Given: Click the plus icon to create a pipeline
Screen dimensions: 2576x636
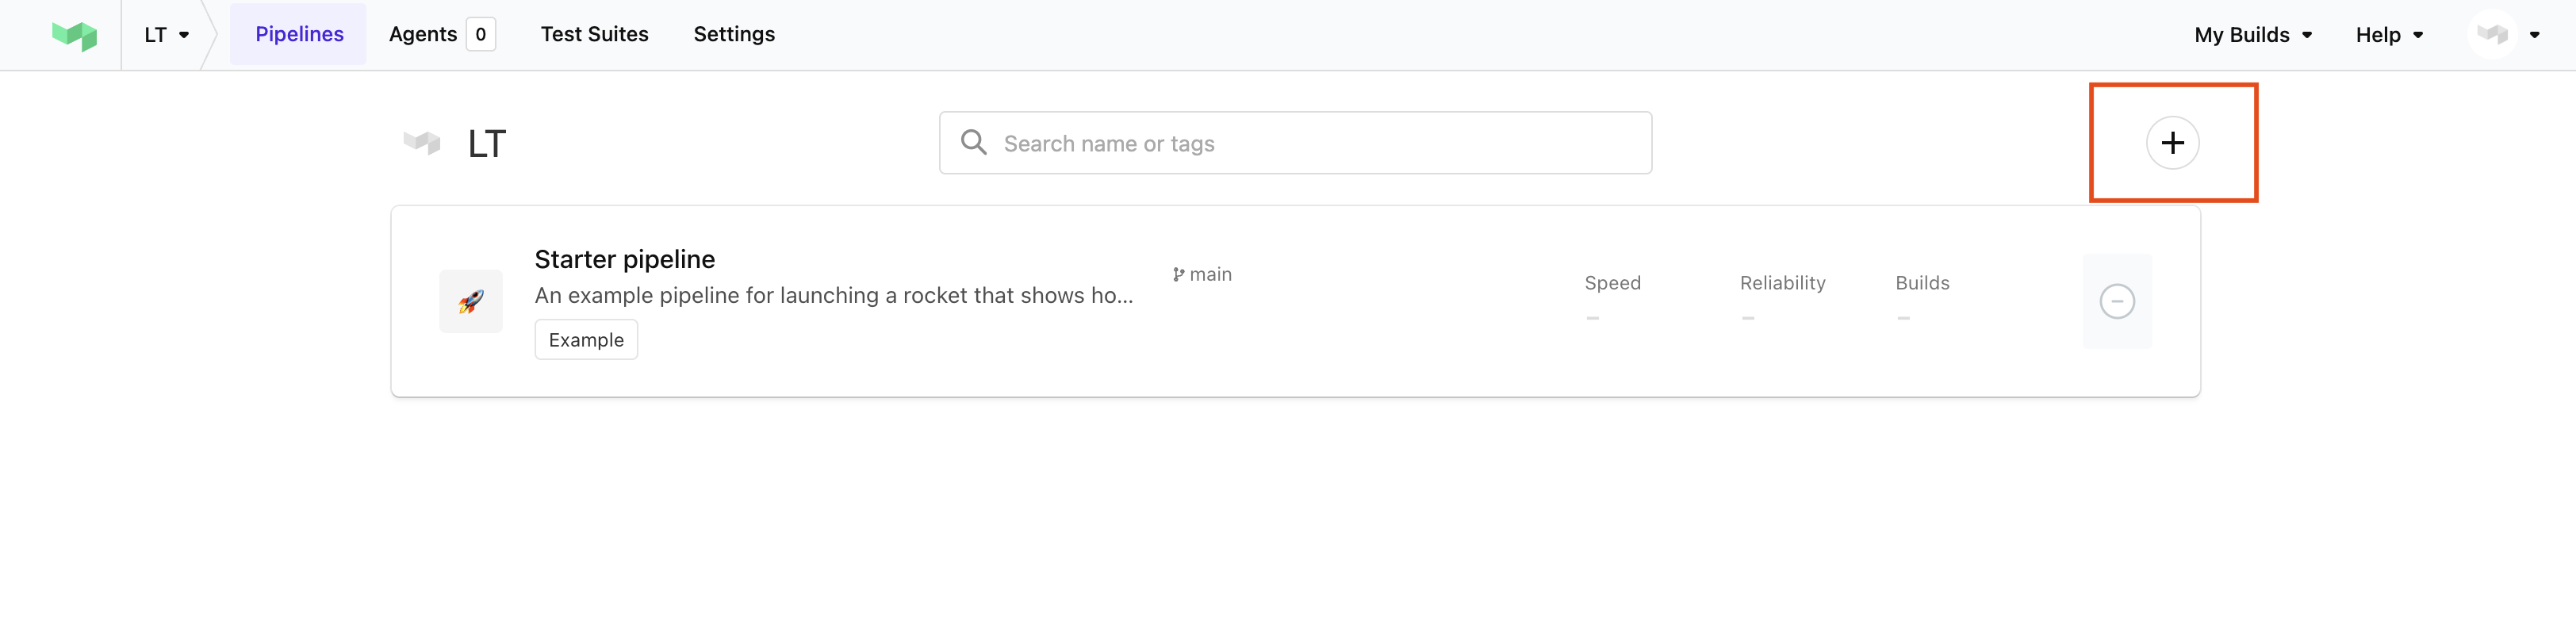Looking at the screenshot, I should 2173,142.
